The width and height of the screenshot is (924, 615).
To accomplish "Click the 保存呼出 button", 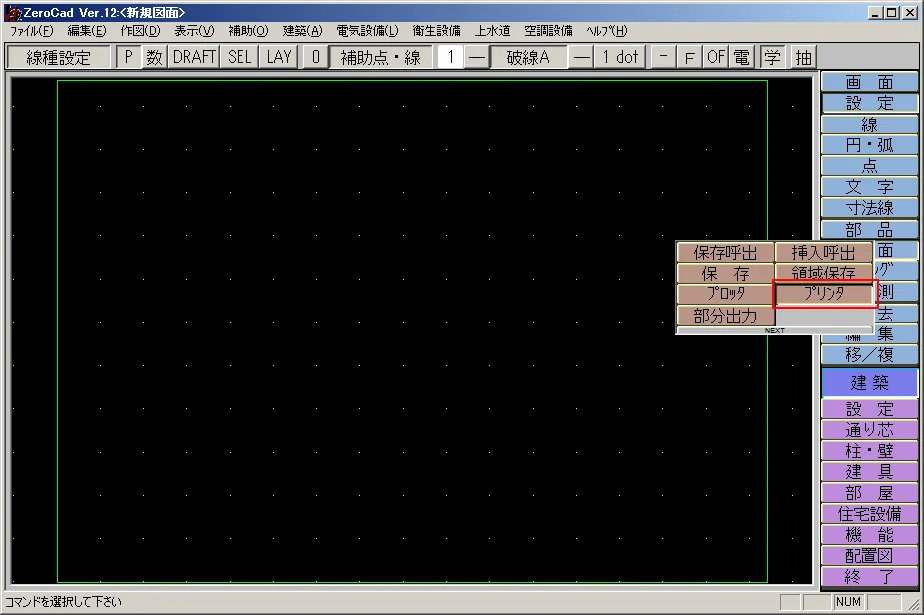I will click(725, 253).
